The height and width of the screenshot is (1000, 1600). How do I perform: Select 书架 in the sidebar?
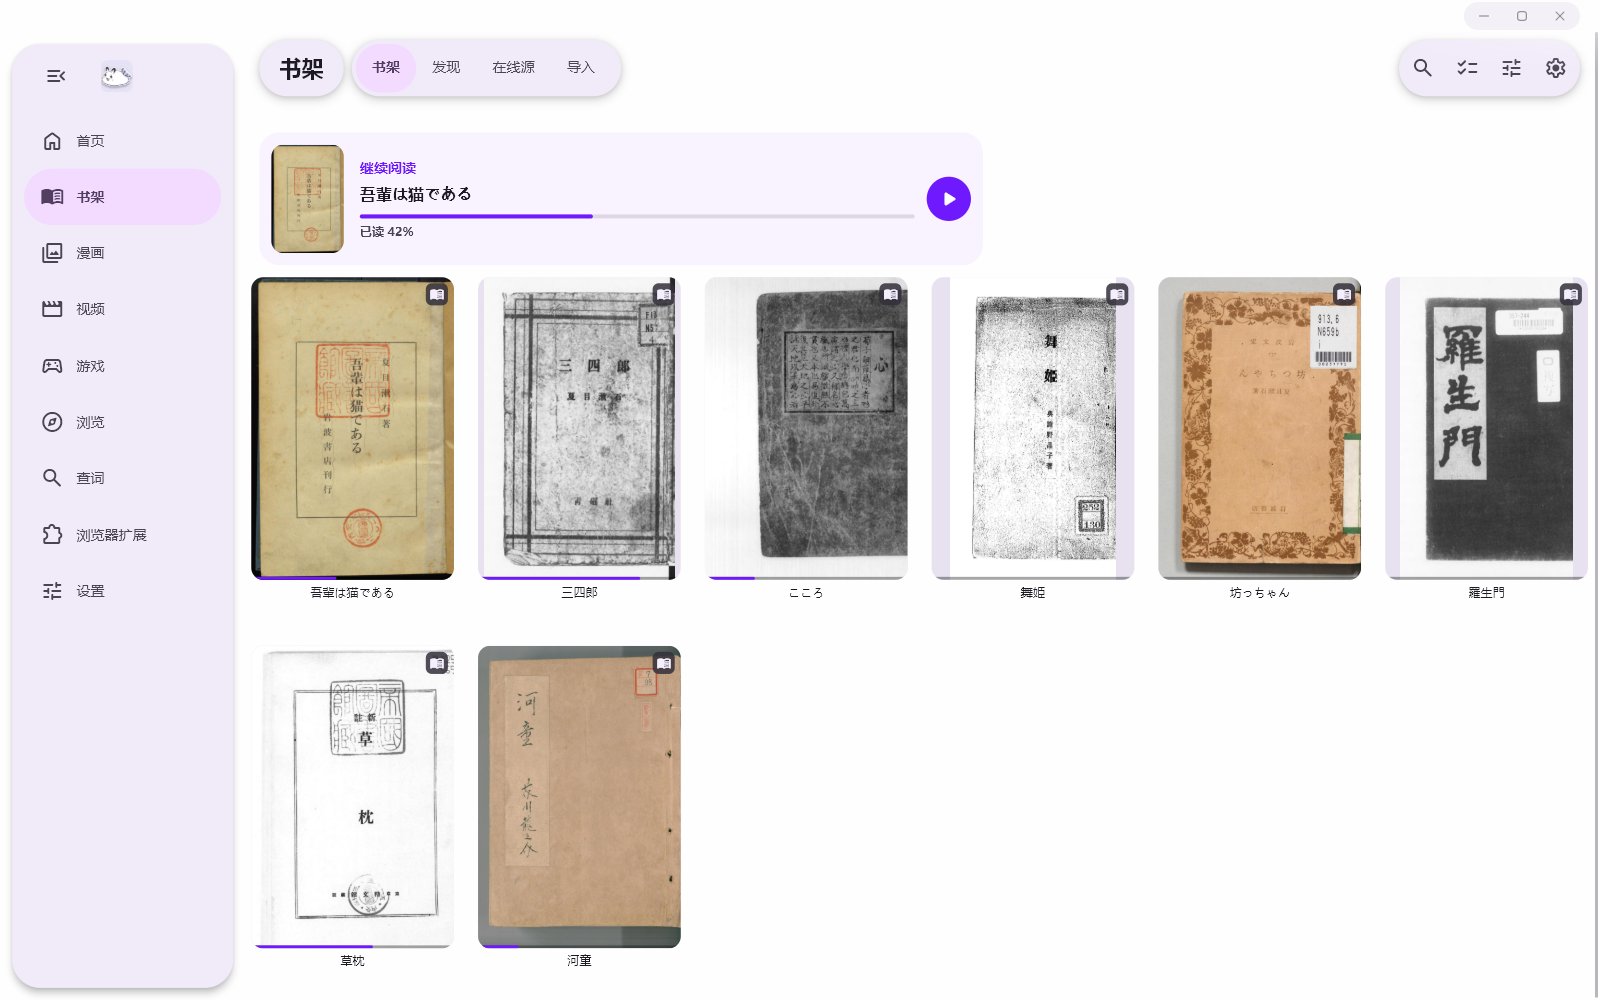(122, 197)
